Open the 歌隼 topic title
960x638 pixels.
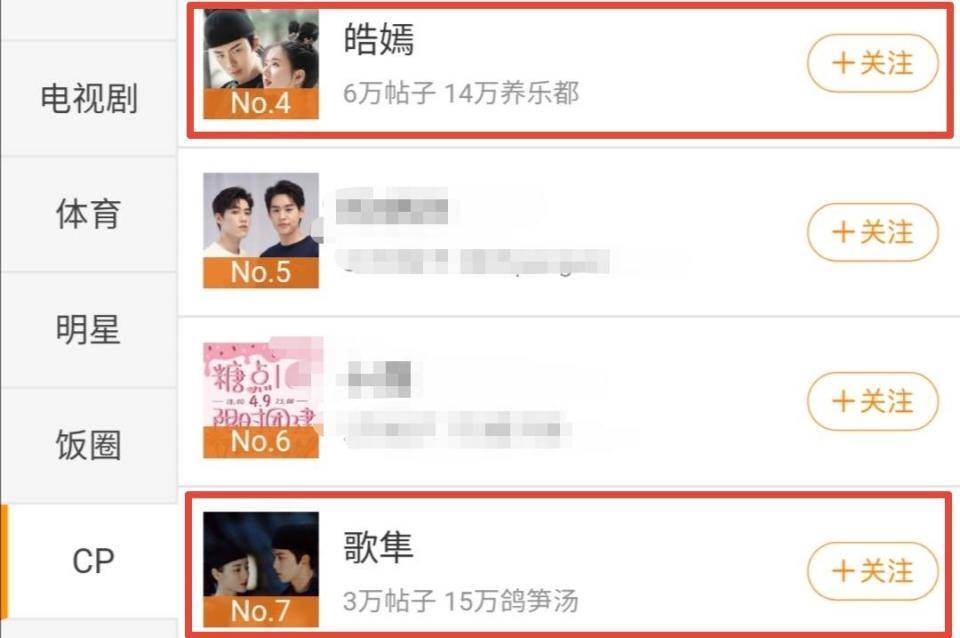(x=378, y=546)
